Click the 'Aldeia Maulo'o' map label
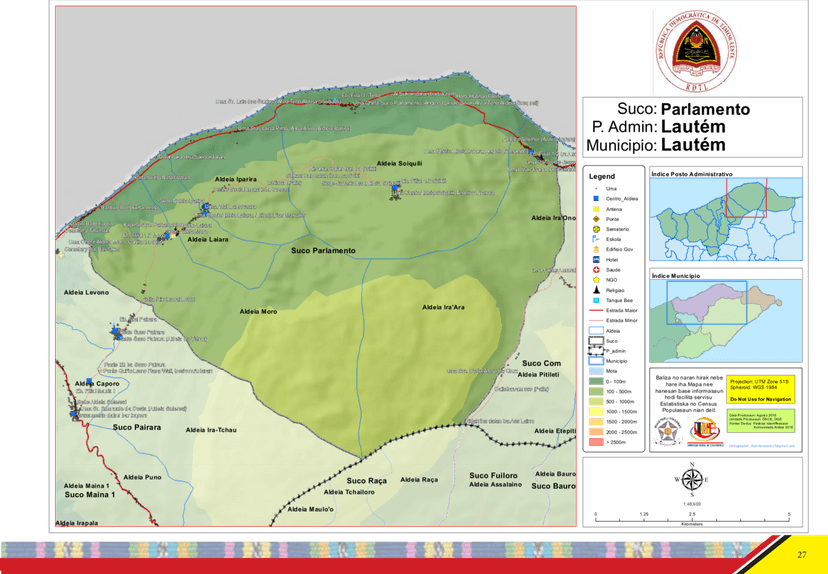 (x=310, y=509)
